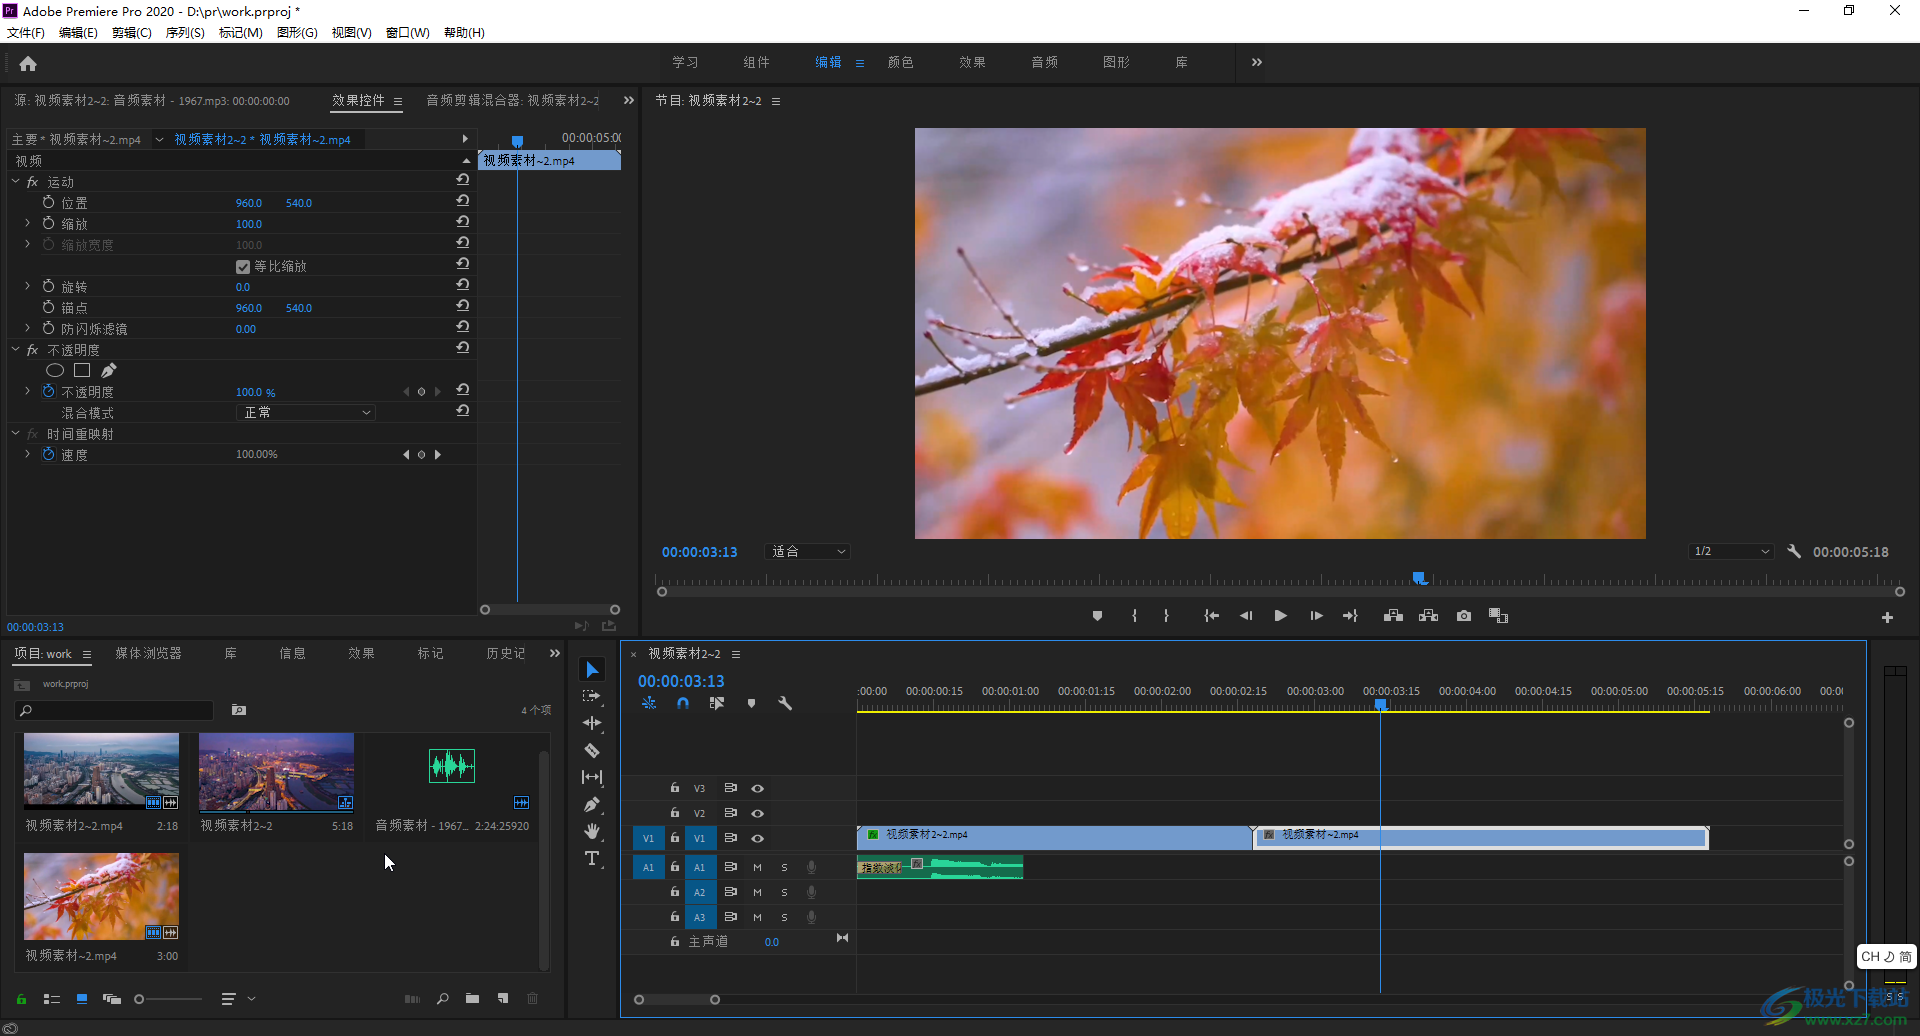Select the Track Select Forward tool
The height and width of the screenshot is (1036, 1920).
pyautogui.click(x=592, y=696)
